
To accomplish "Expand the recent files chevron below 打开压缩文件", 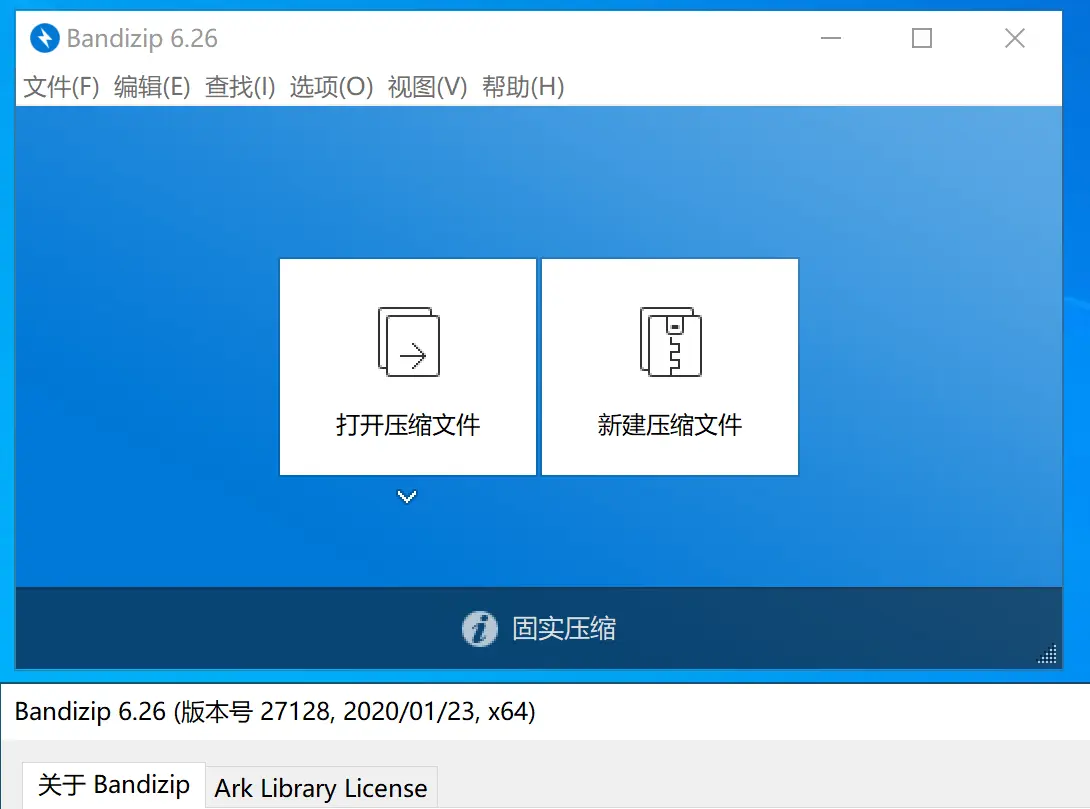I will point(407,497).
